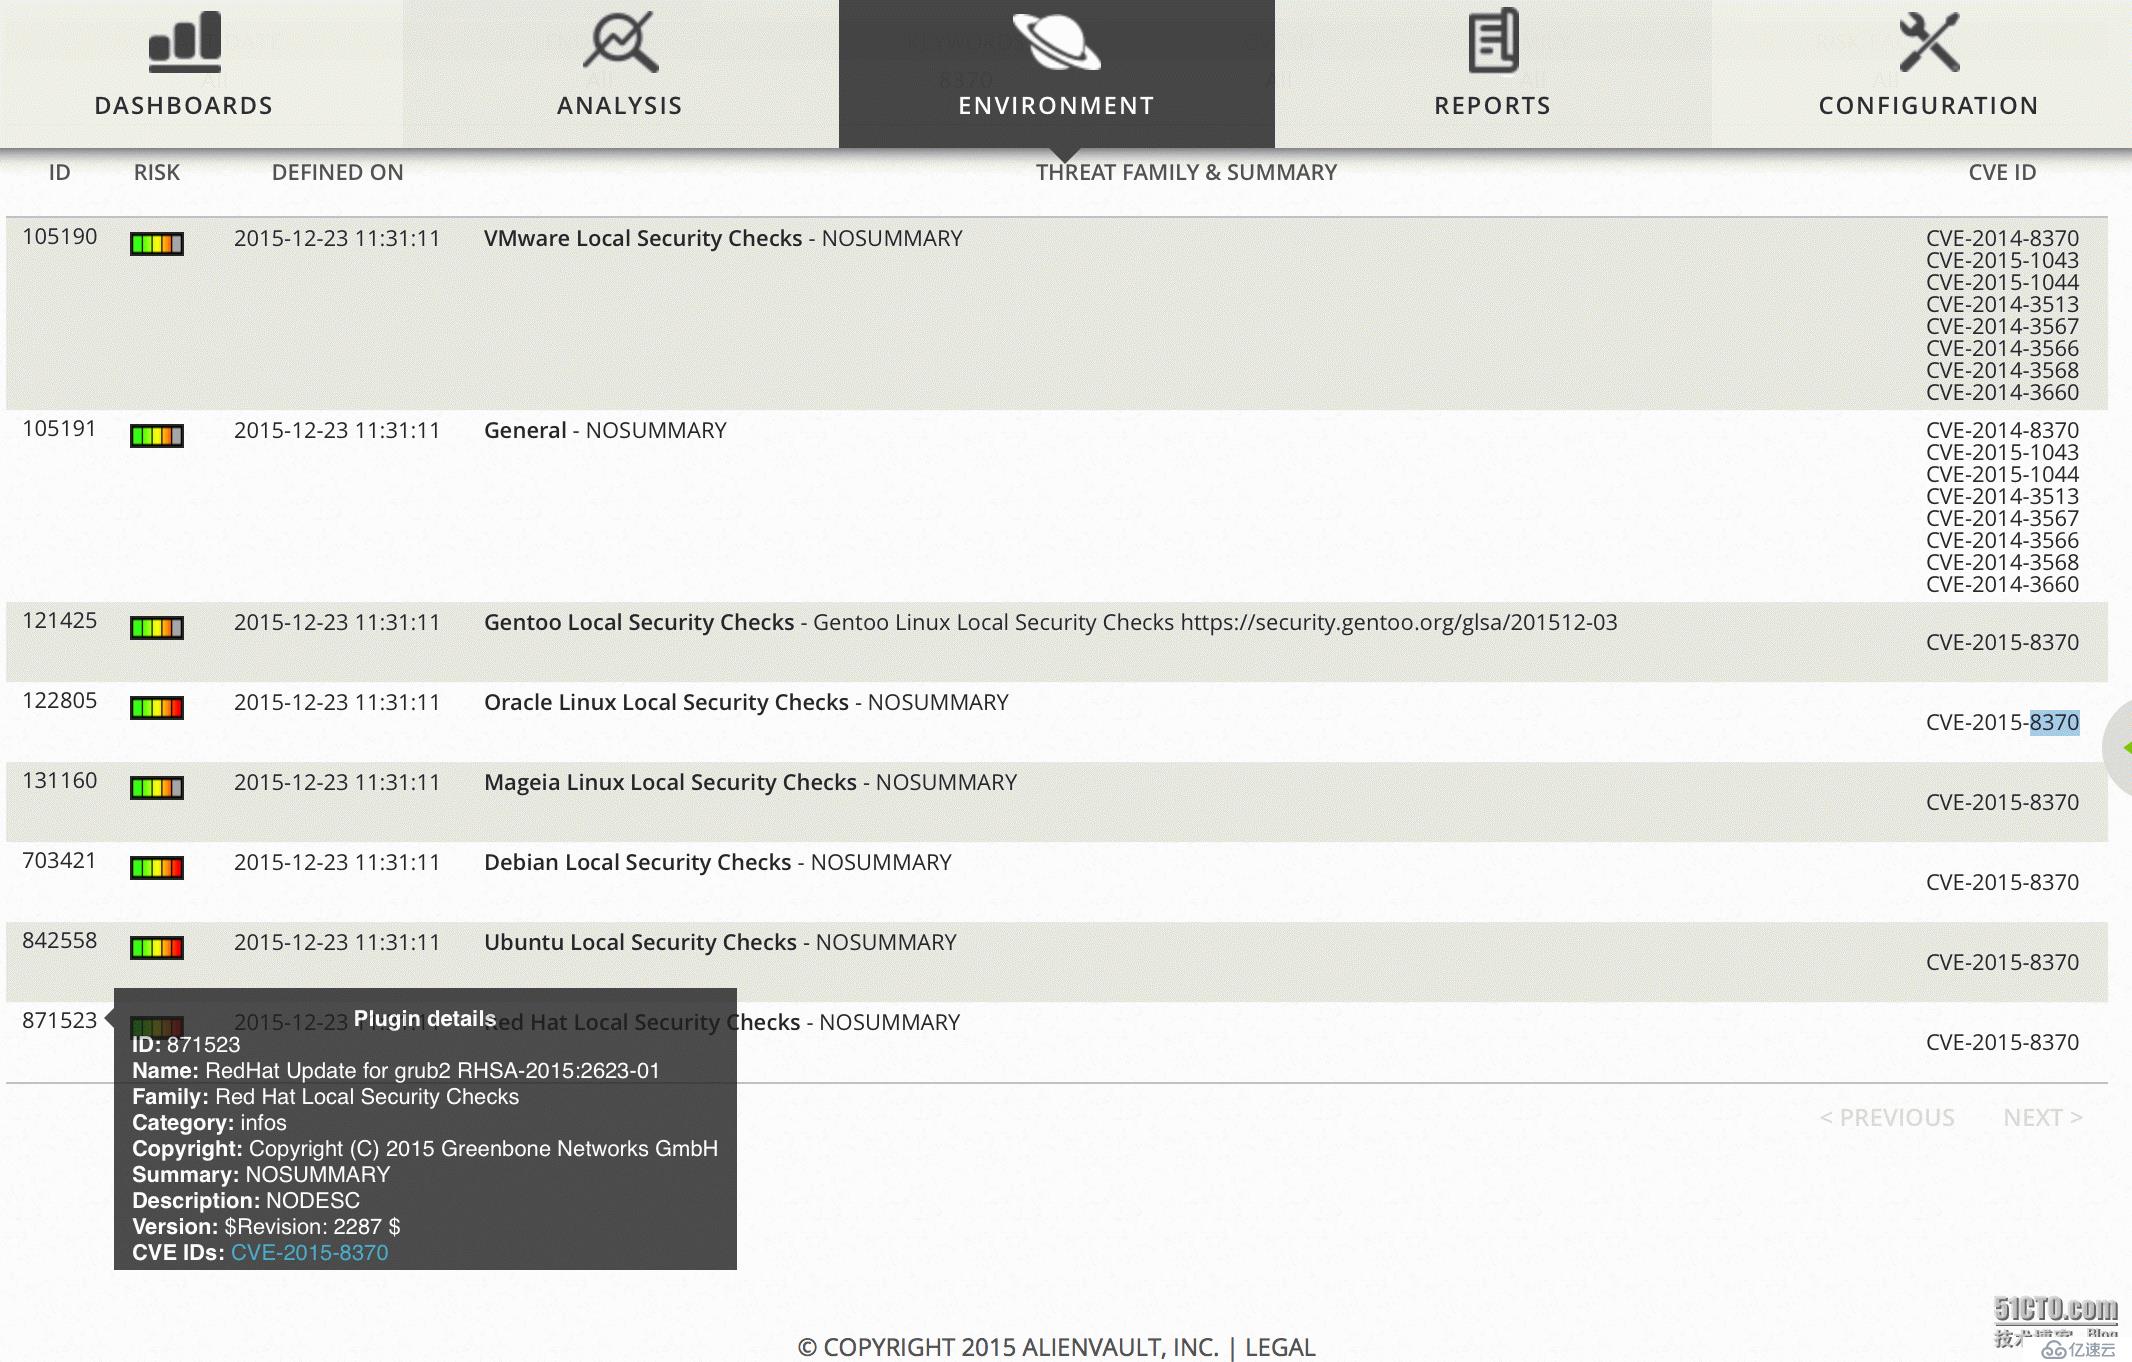
Task: Click CVE-2015-8370 in the 871523 row
Action: (2002, 1042)
